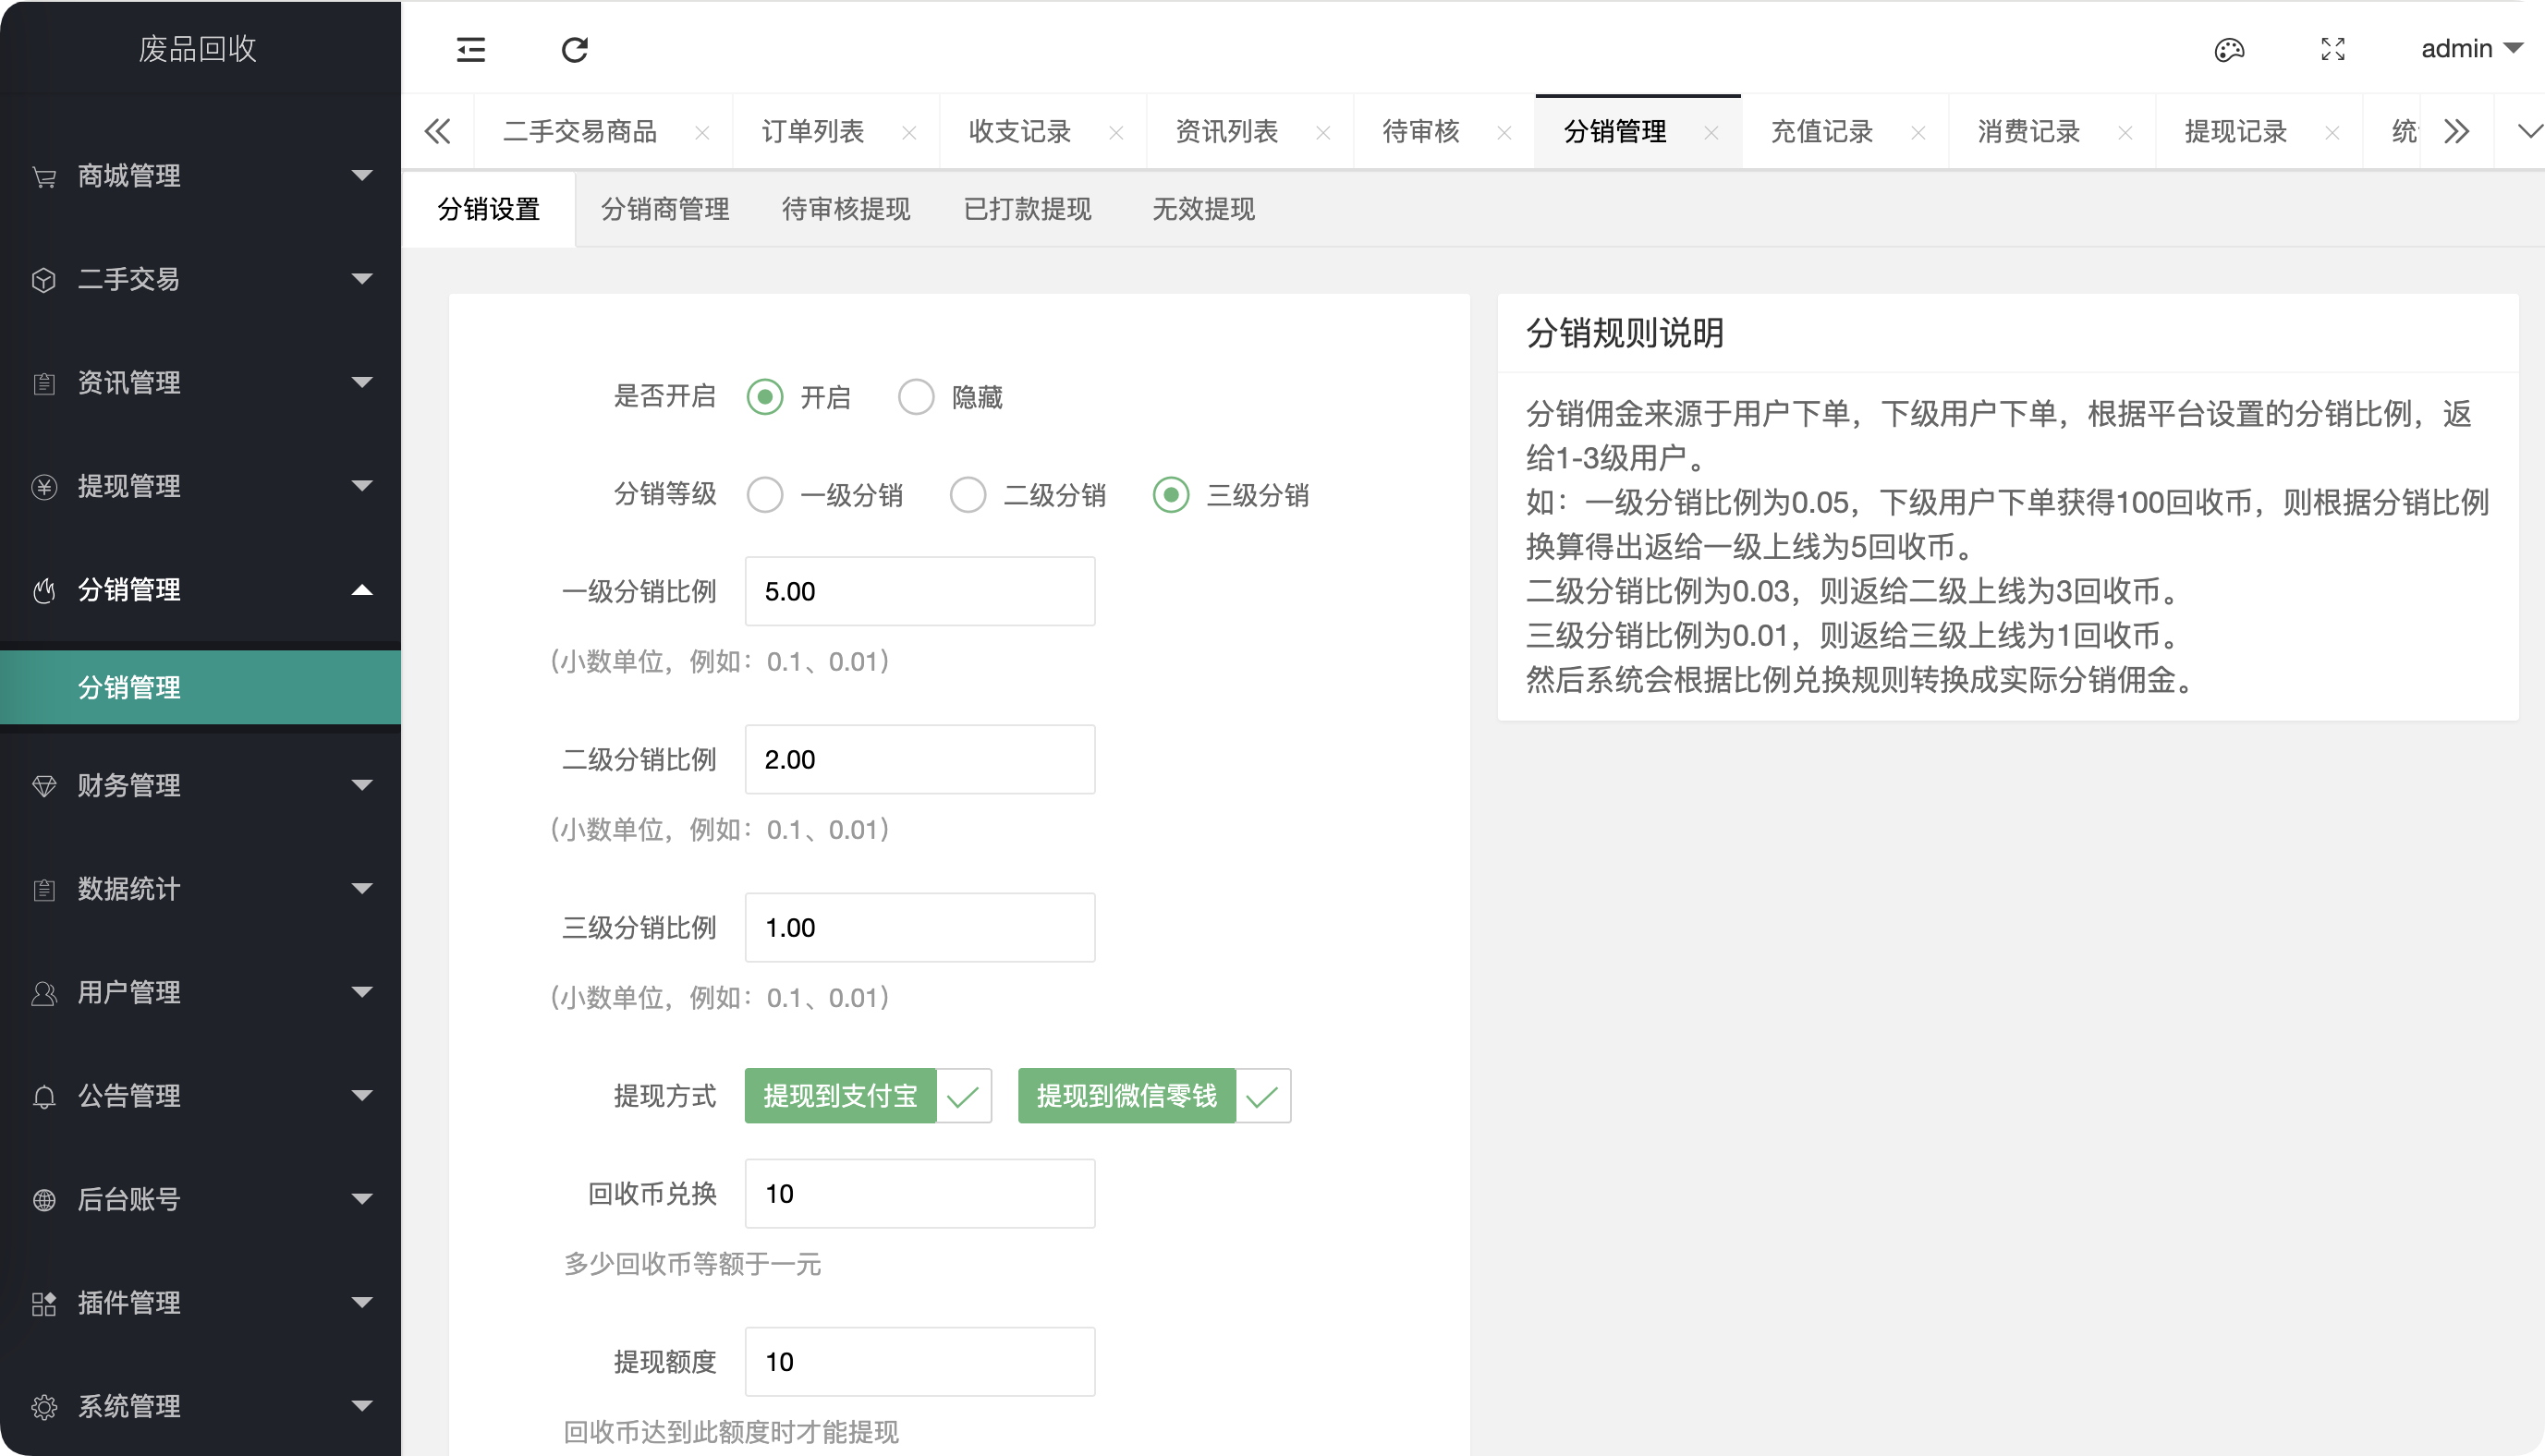Toggle 提现到微信零钱 withdrawal checkbox
Image resolution: width=2545 pixels, height=1456 pixels.
(1153, 1096)
